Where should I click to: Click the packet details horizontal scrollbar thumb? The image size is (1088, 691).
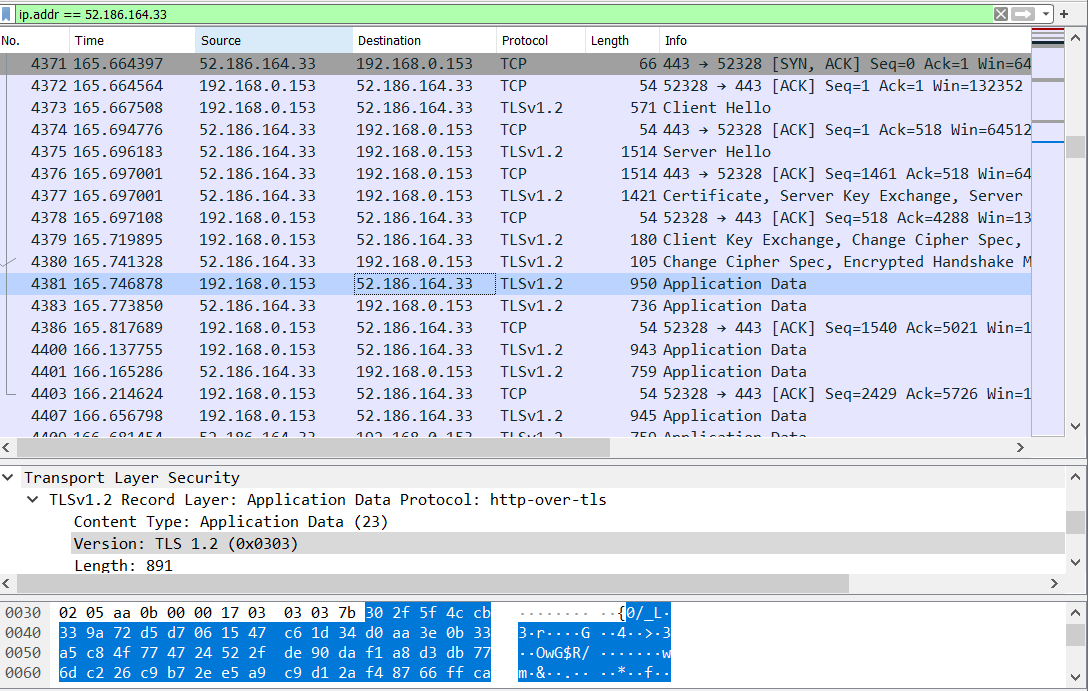(x=432, y=583)
